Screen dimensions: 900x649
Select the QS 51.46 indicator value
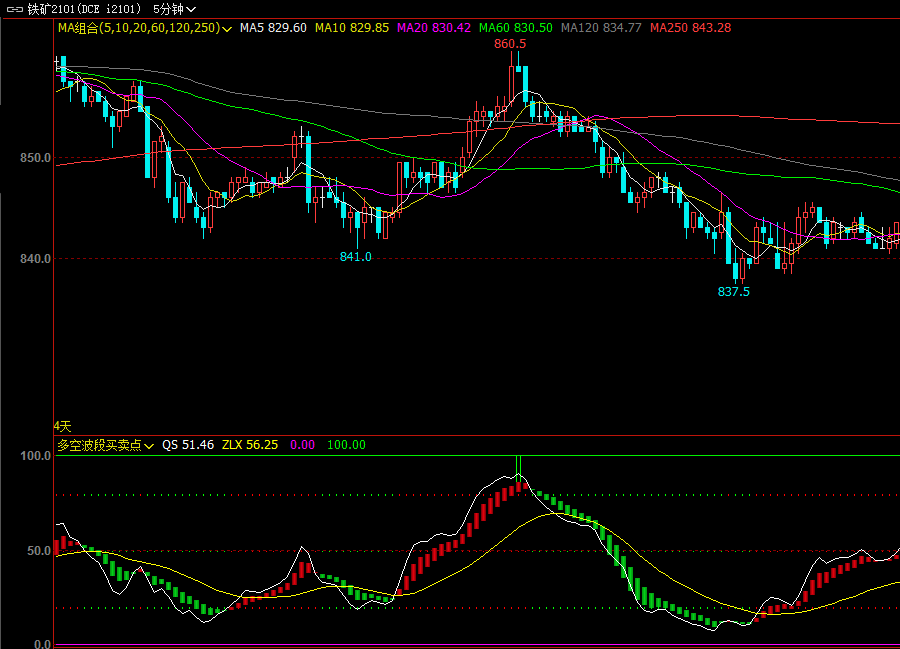[188, 445]
